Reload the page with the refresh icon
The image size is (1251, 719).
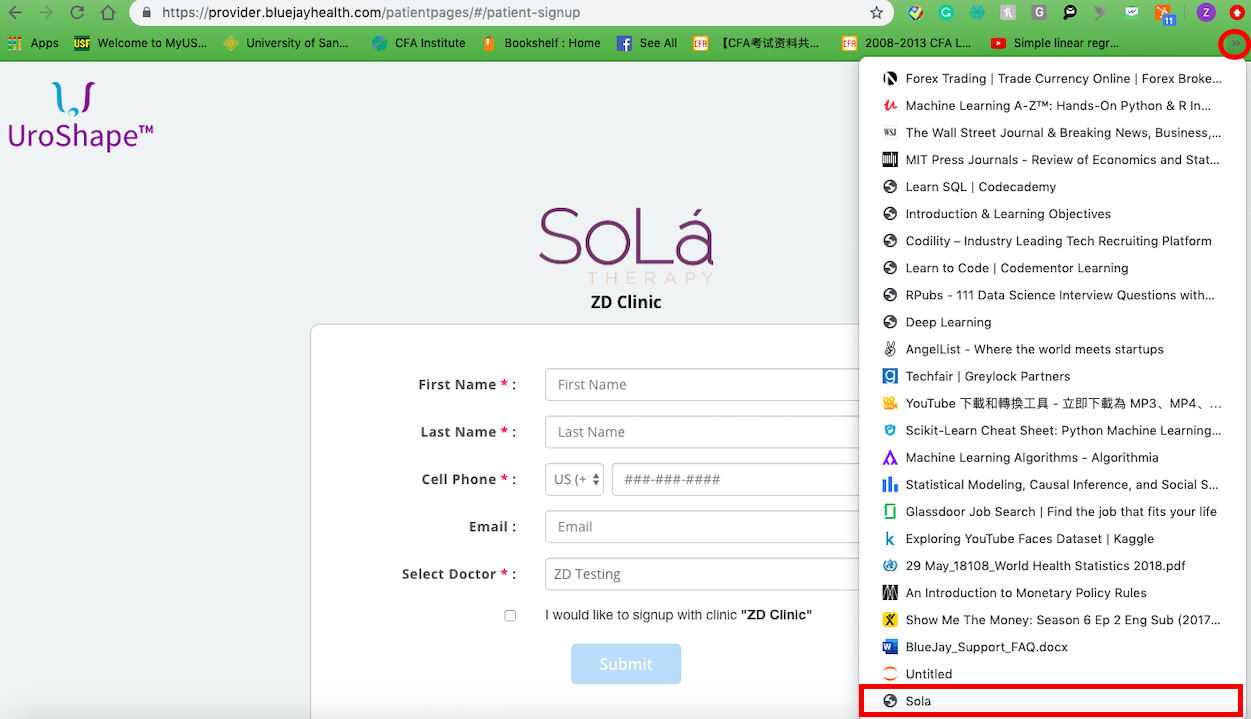coord(76,13)
